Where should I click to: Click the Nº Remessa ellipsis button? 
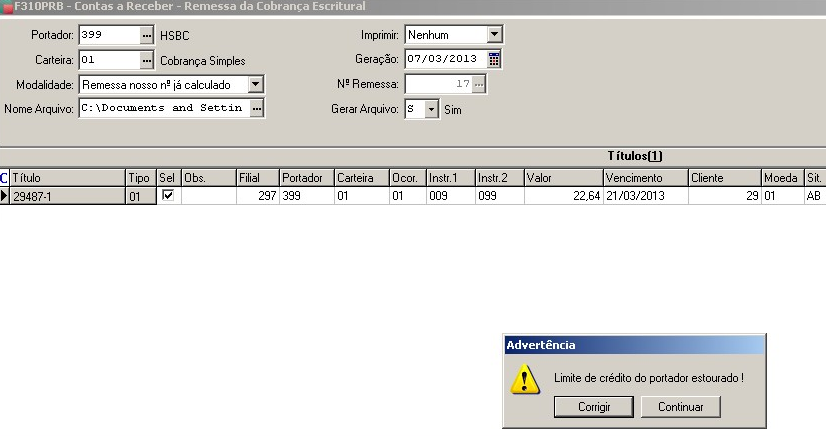(x=478, y=85)
